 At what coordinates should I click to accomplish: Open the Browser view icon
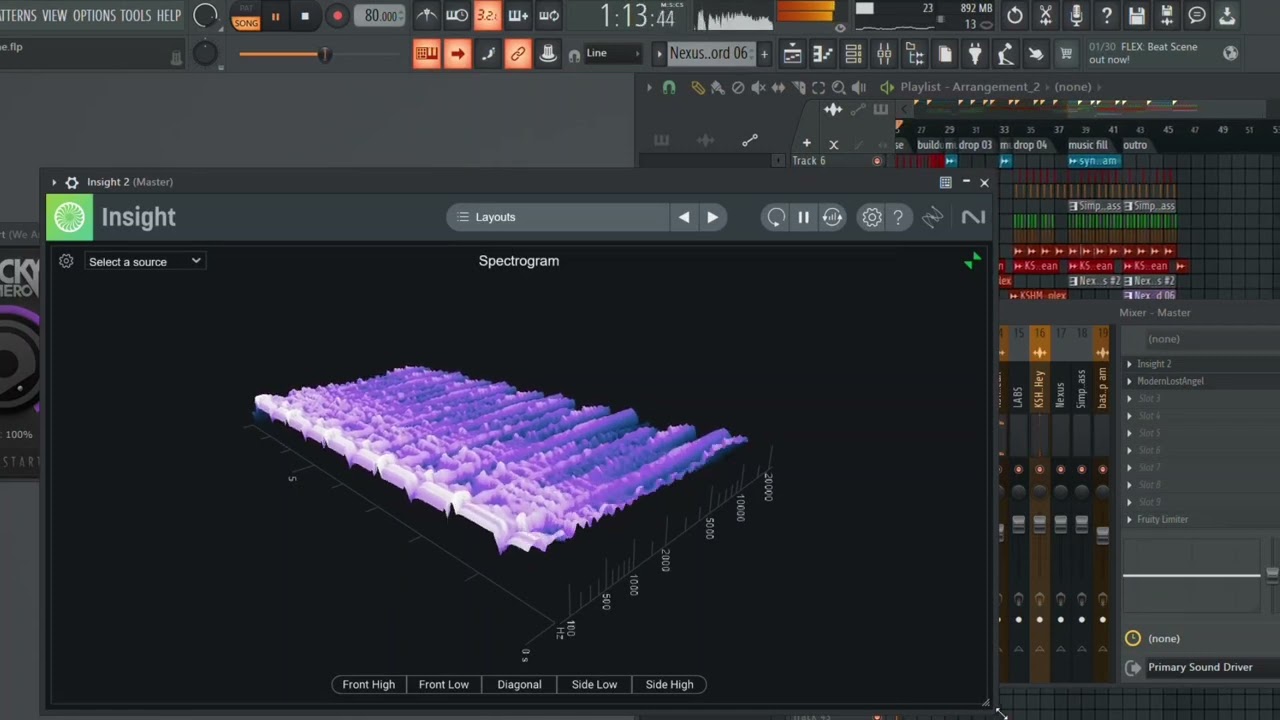pos(914,54)
